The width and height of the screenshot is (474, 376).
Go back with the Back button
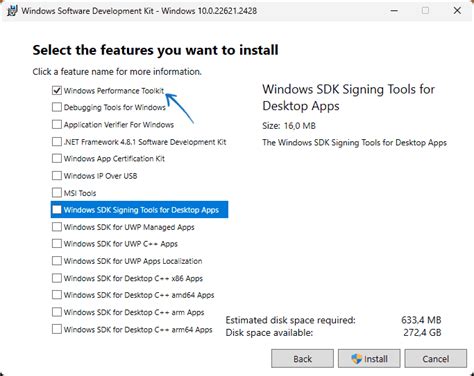[x=302, y=359]
